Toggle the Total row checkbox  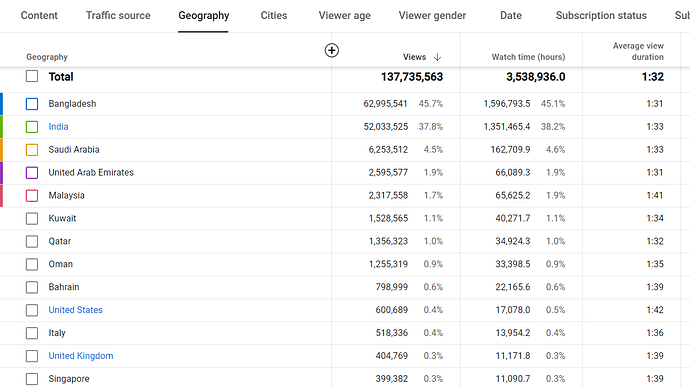coord(32,76)
